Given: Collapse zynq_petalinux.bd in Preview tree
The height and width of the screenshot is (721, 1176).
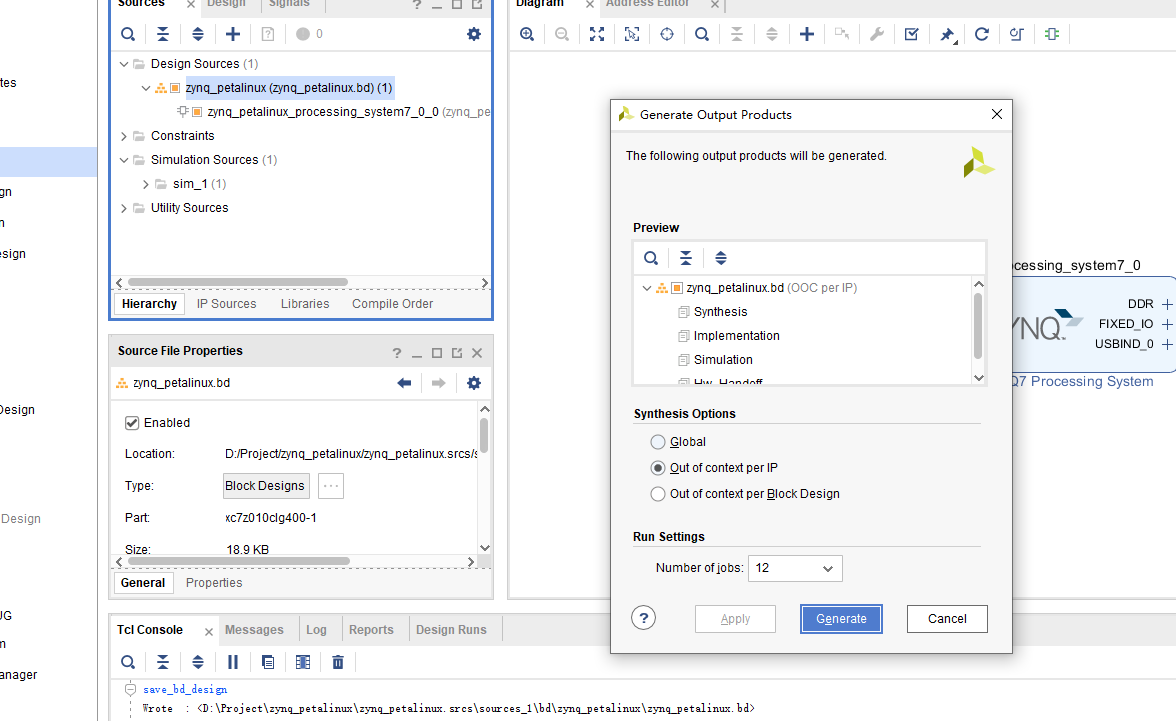Looking at the screenshot, I should 646,288.
